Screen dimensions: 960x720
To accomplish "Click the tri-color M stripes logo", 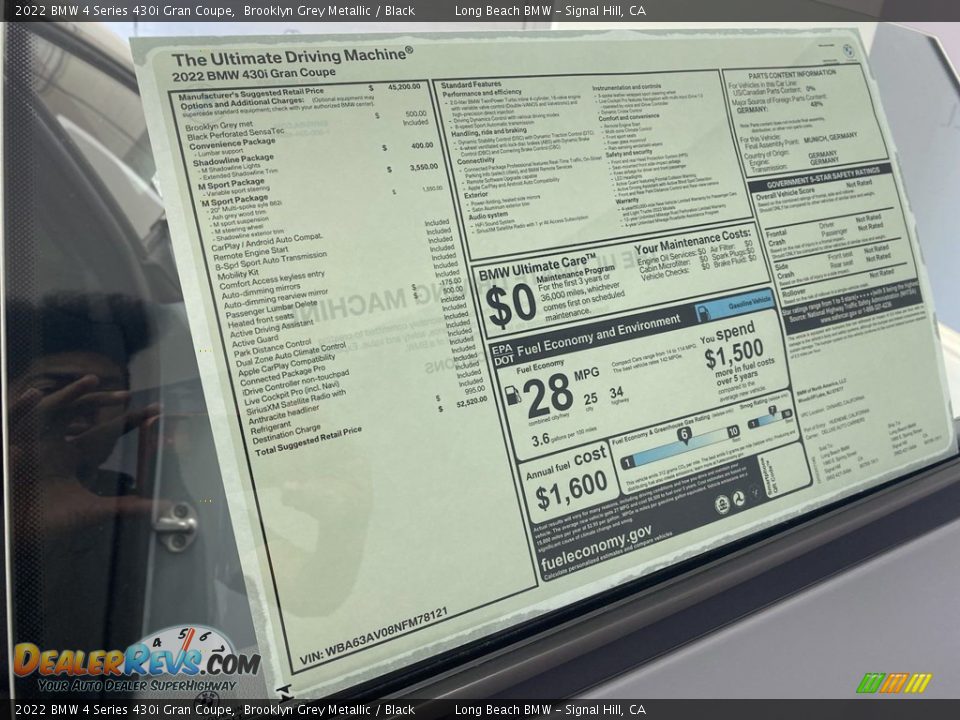I will [894, 683].
